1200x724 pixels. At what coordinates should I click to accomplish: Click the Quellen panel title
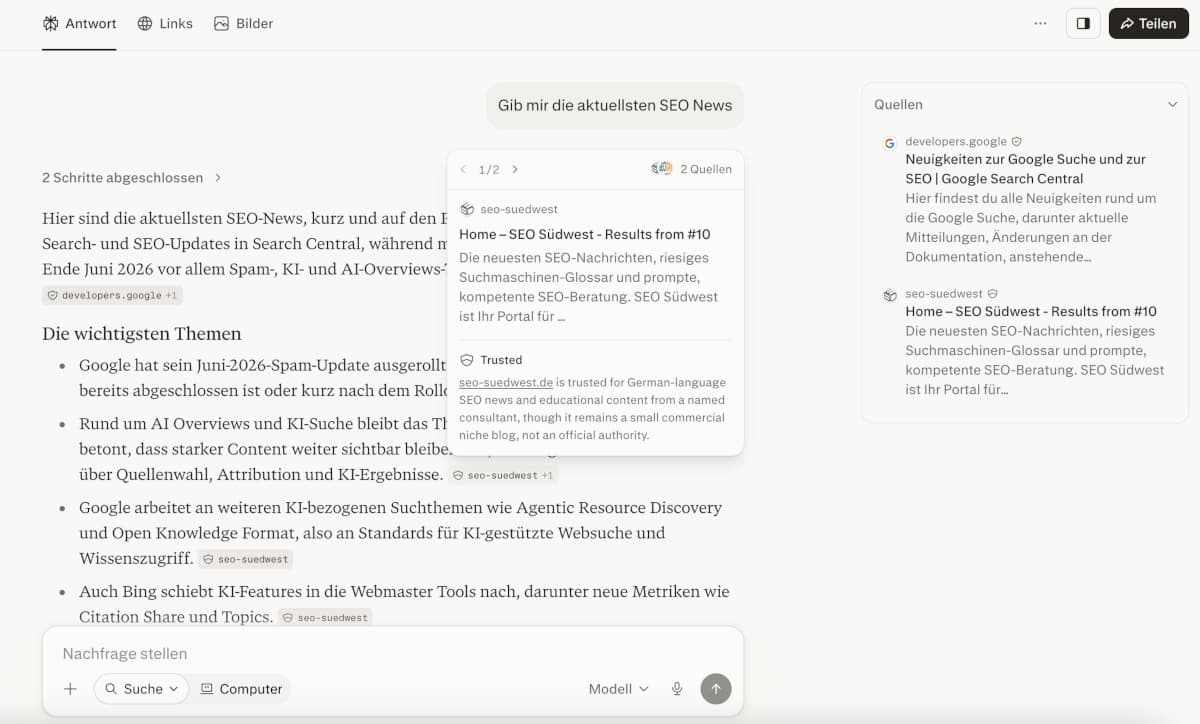898,104
